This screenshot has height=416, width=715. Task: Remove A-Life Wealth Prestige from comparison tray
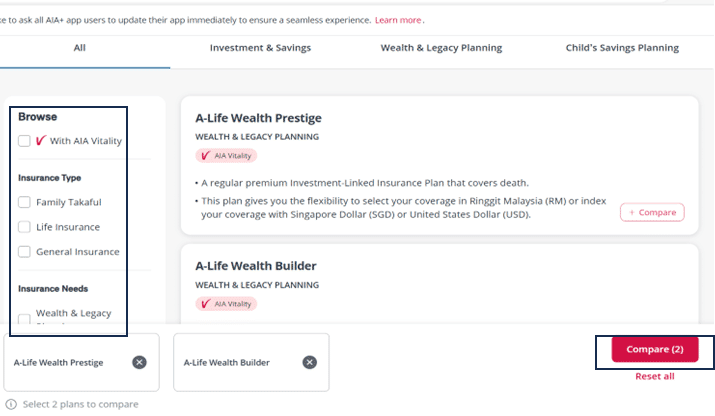[140, 362]
